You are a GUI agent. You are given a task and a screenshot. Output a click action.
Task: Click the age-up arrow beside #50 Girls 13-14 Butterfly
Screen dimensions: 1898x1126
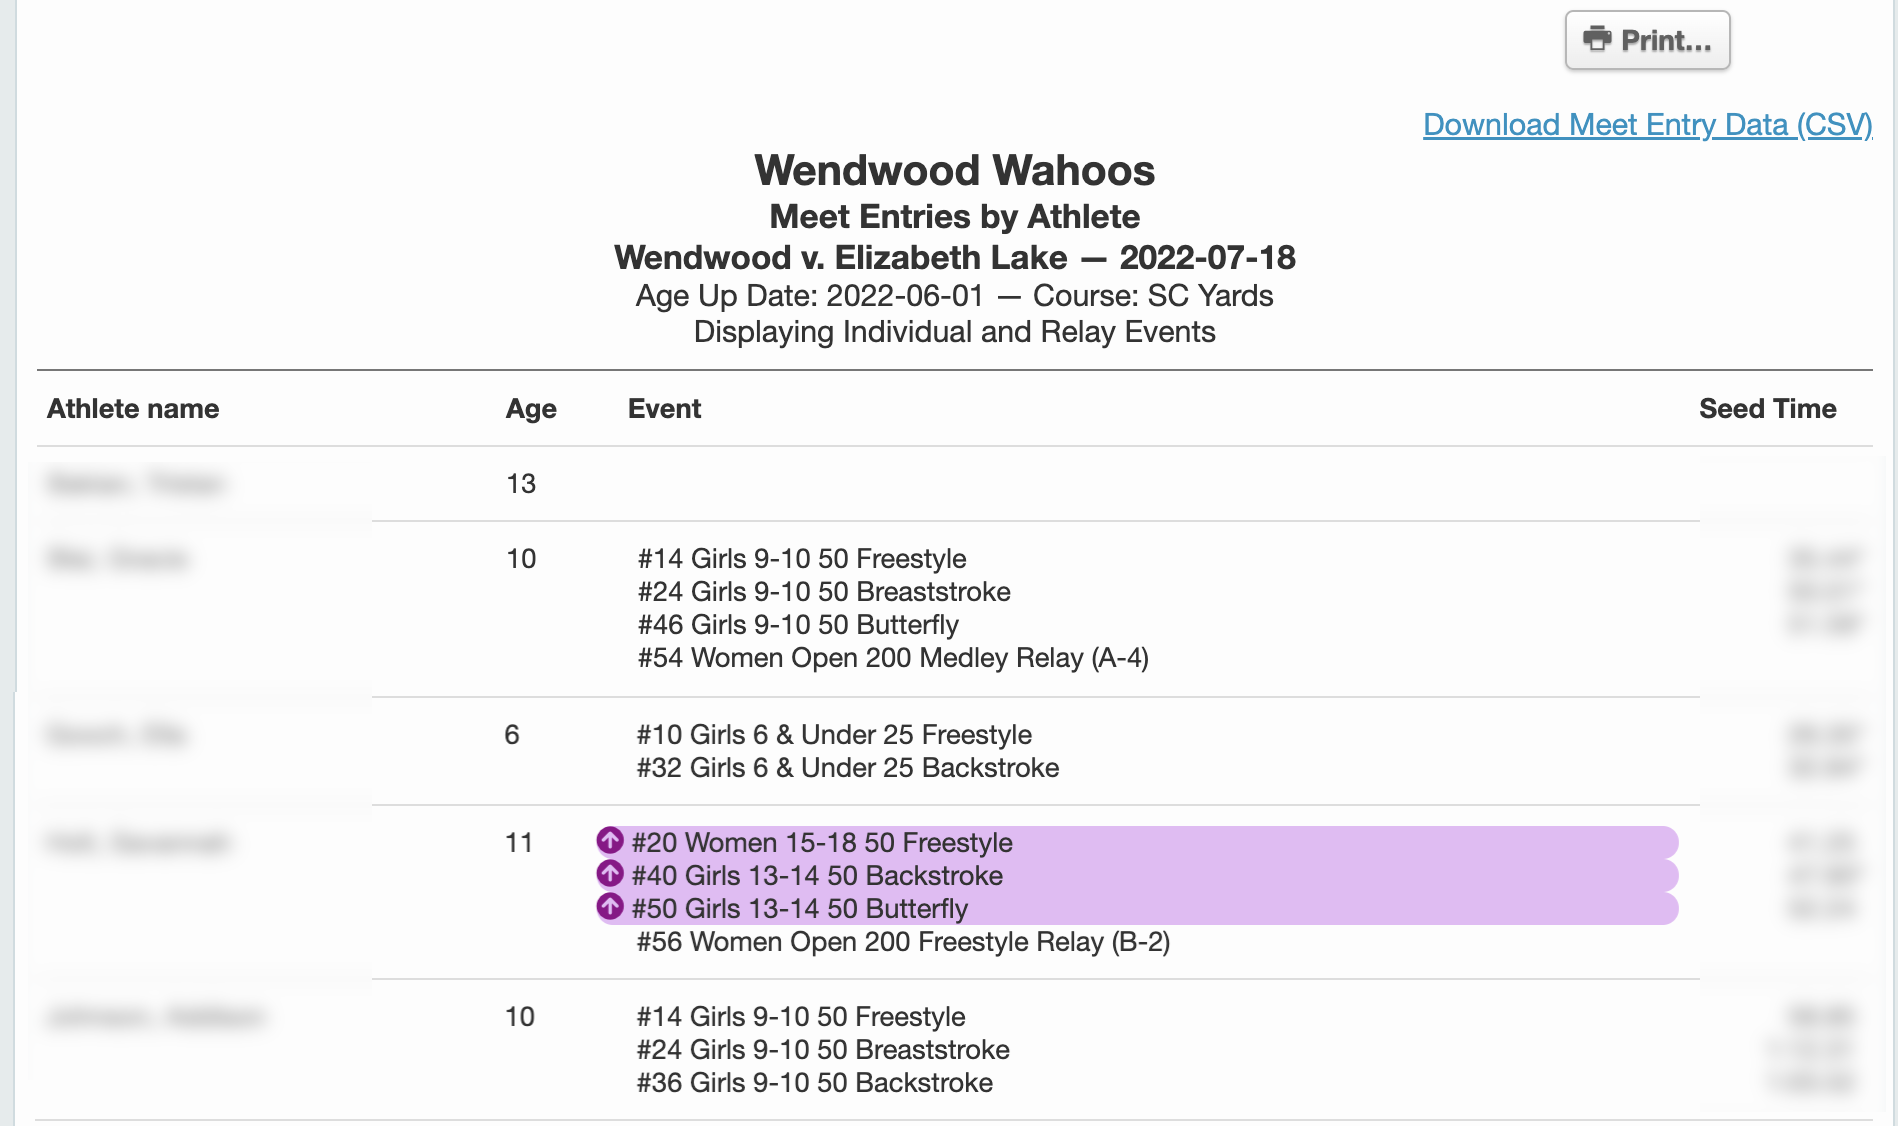611,908
